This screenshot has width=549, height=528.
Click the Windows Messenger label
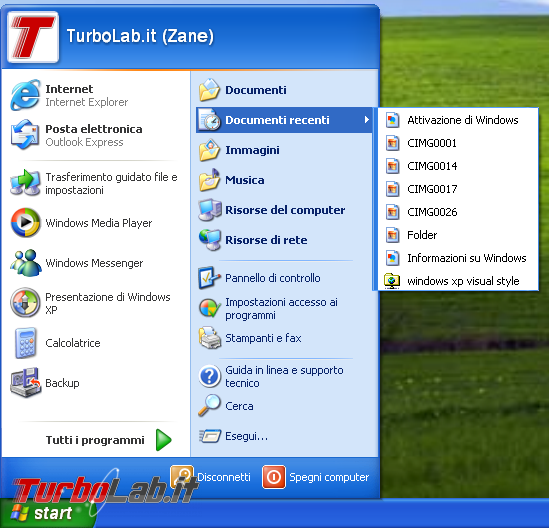[x=94, y=263]
